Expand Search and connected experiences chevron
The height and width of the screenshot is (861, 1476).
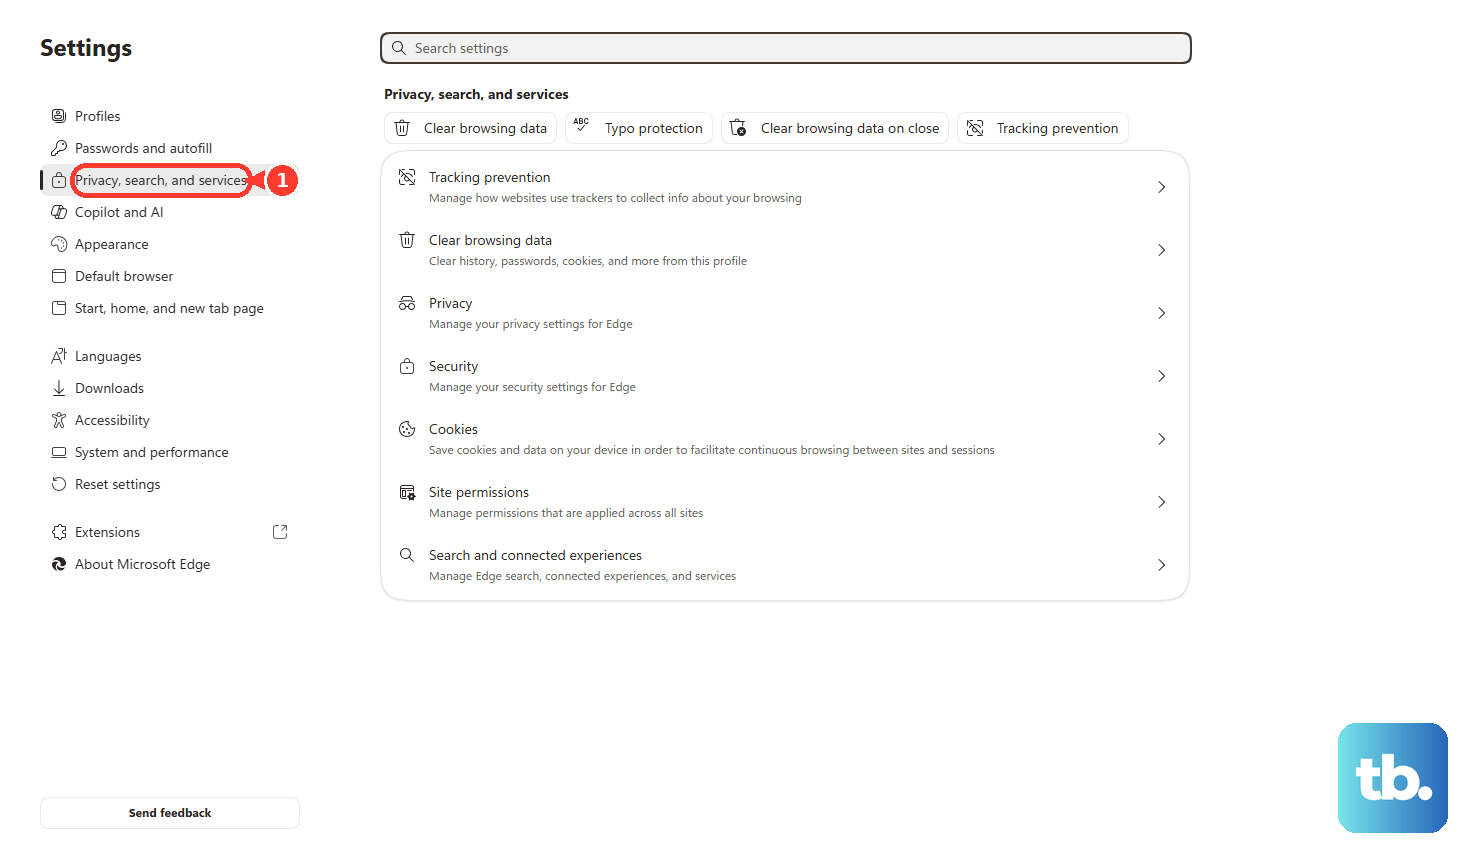1161,565
